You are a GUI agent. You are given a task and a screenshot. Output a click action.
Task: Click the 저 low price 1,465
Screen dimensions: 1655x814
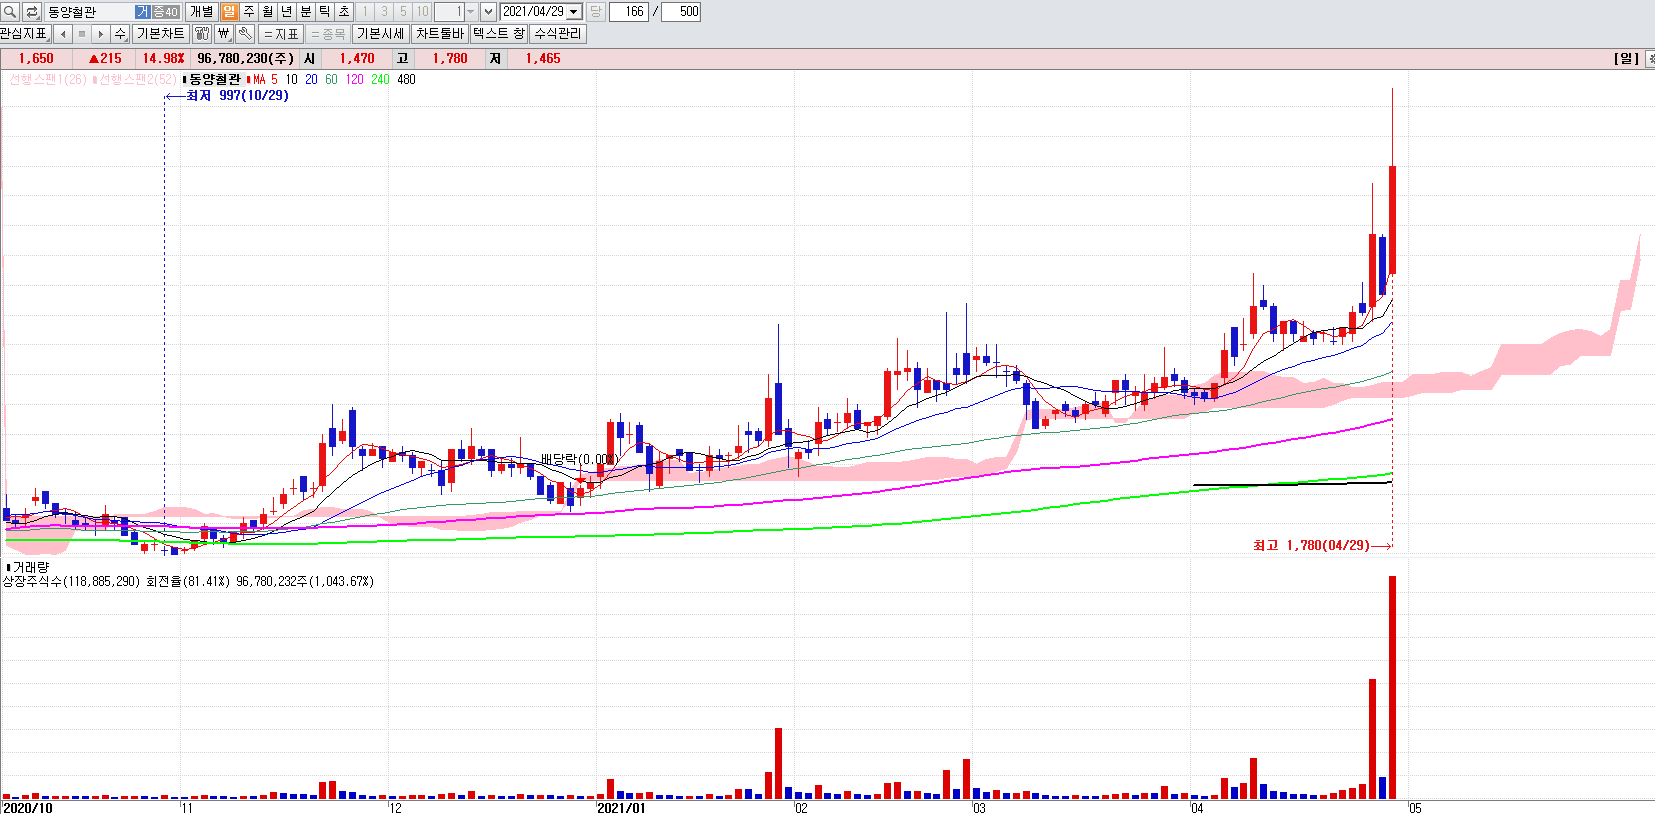(x=543, y=59)
